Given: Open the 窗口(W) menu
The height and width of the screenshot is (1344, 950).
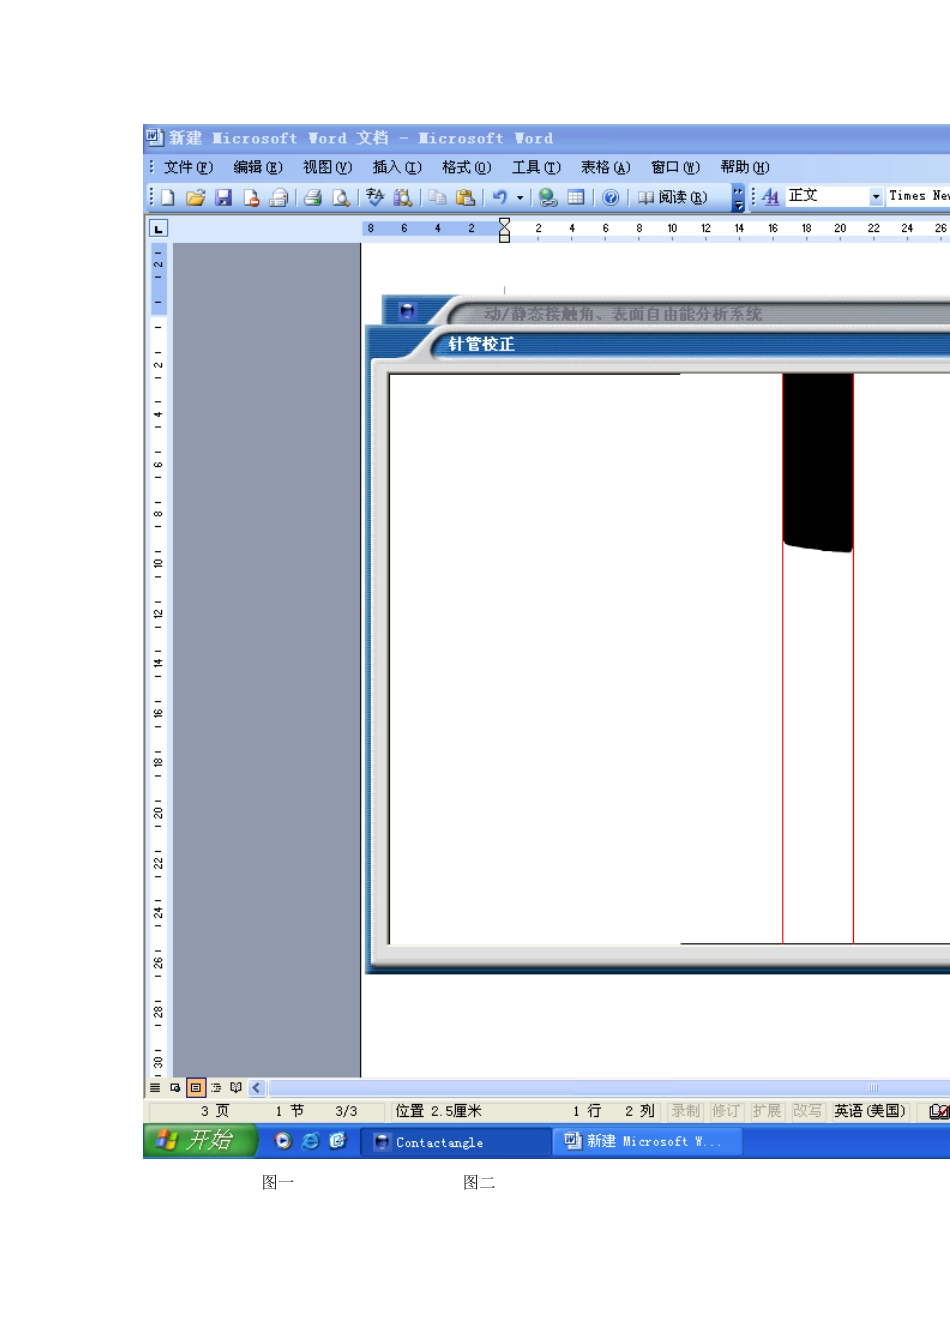Looking at the screenshot, I should pos(676,167).
